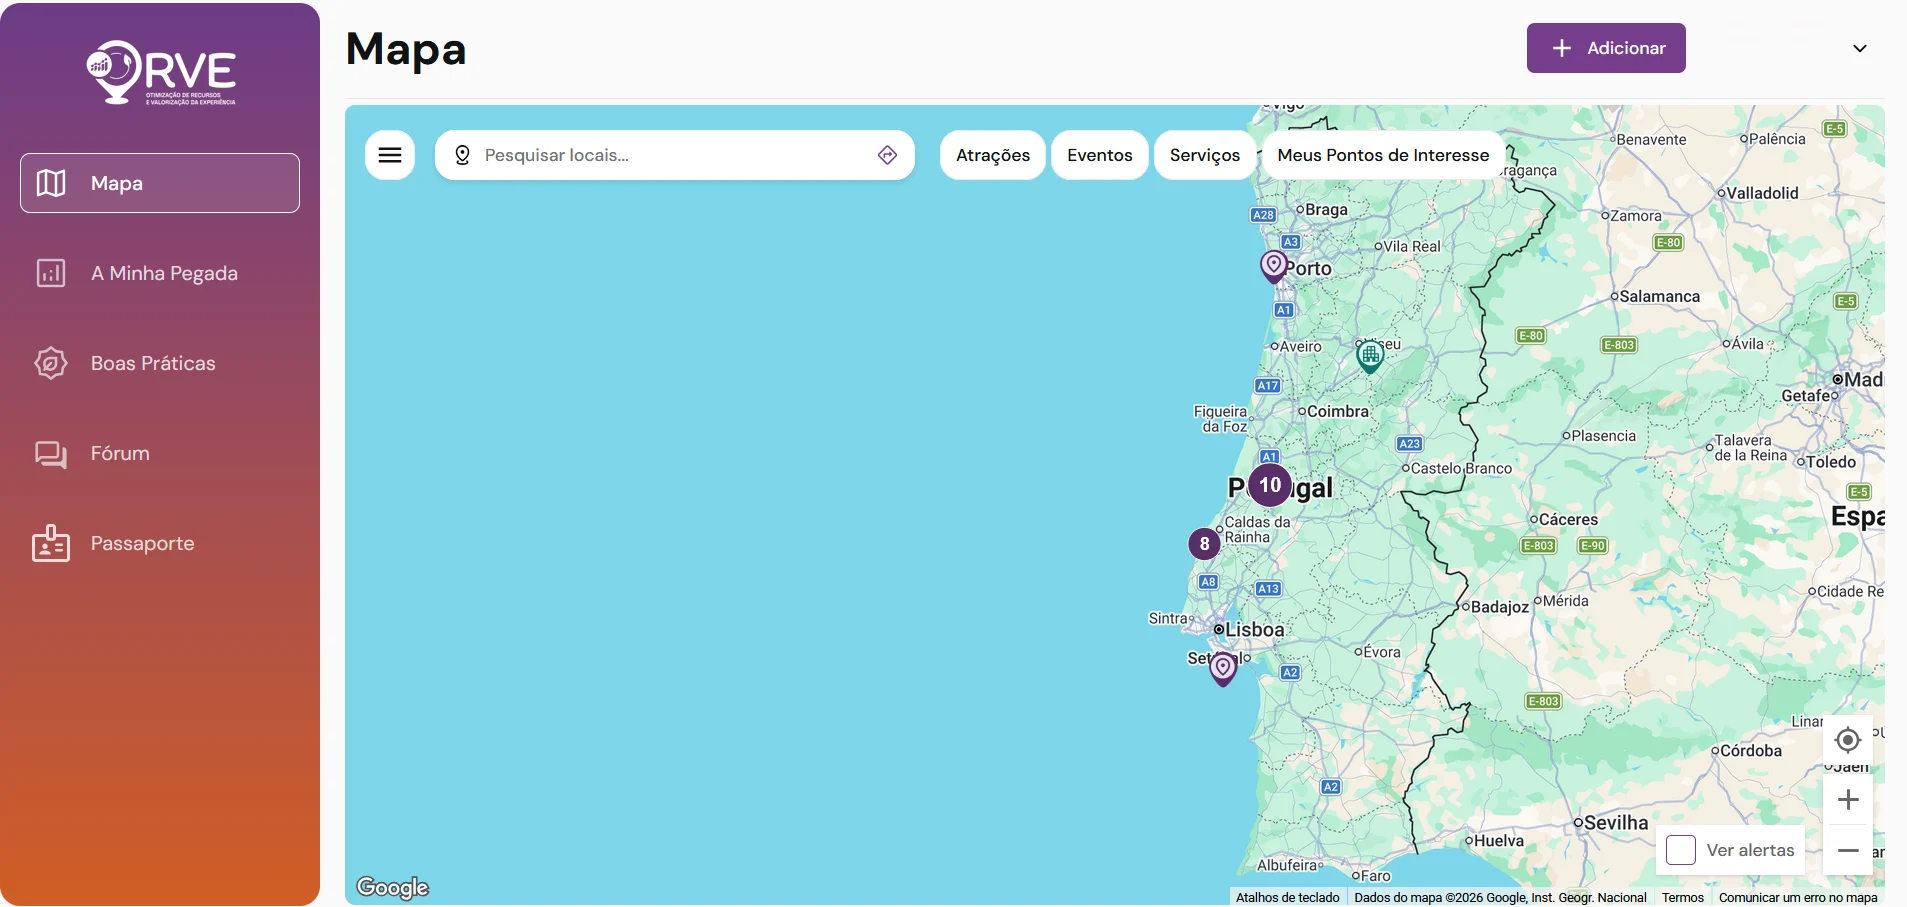This screenshot has height=907, width=1907.
Task: Open the Fórum section
Action: pos(160,453)
